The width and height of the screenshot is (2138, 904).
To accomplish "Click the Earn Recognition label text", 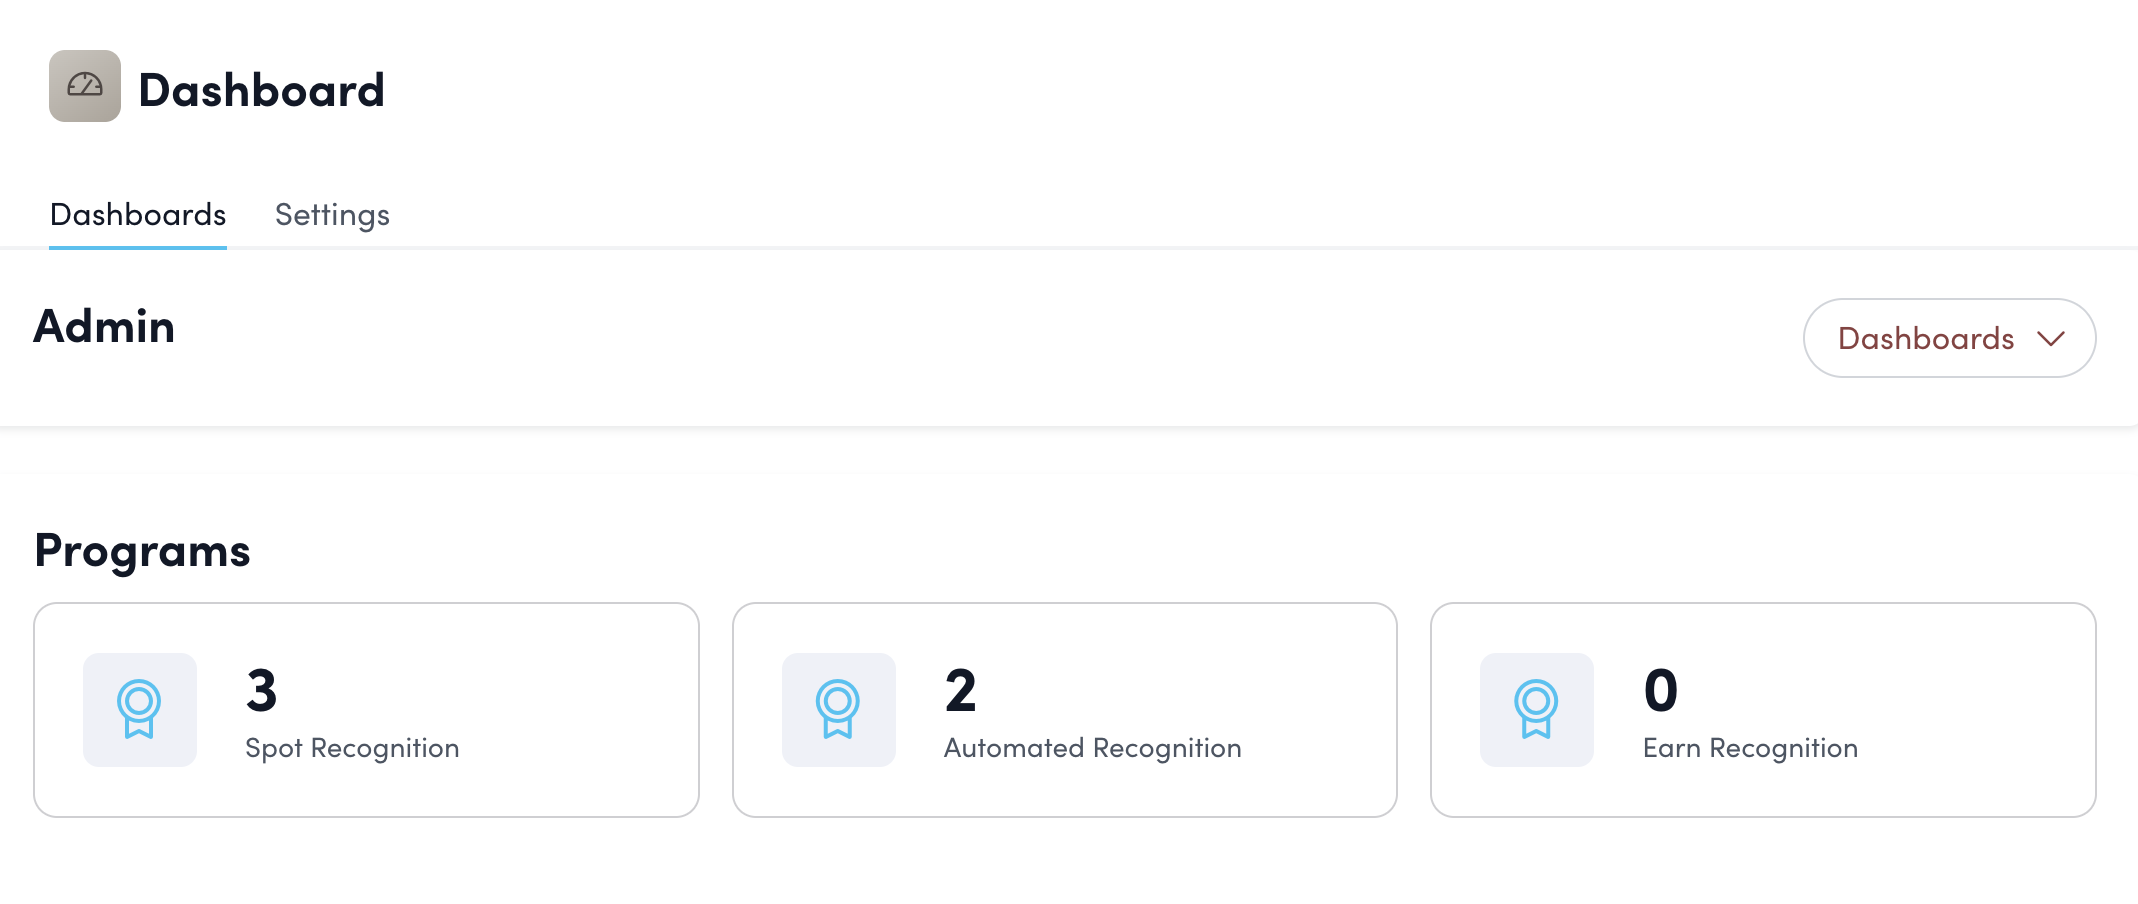I will (1750, 748).
